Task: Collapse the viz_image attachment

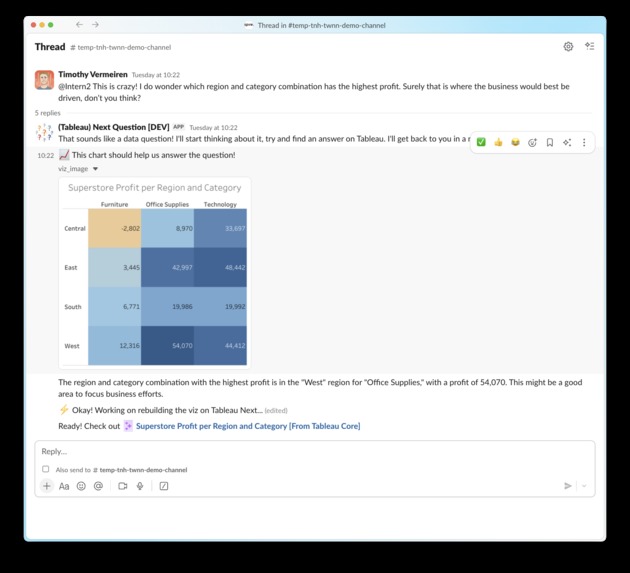Action: pos(95,169)
